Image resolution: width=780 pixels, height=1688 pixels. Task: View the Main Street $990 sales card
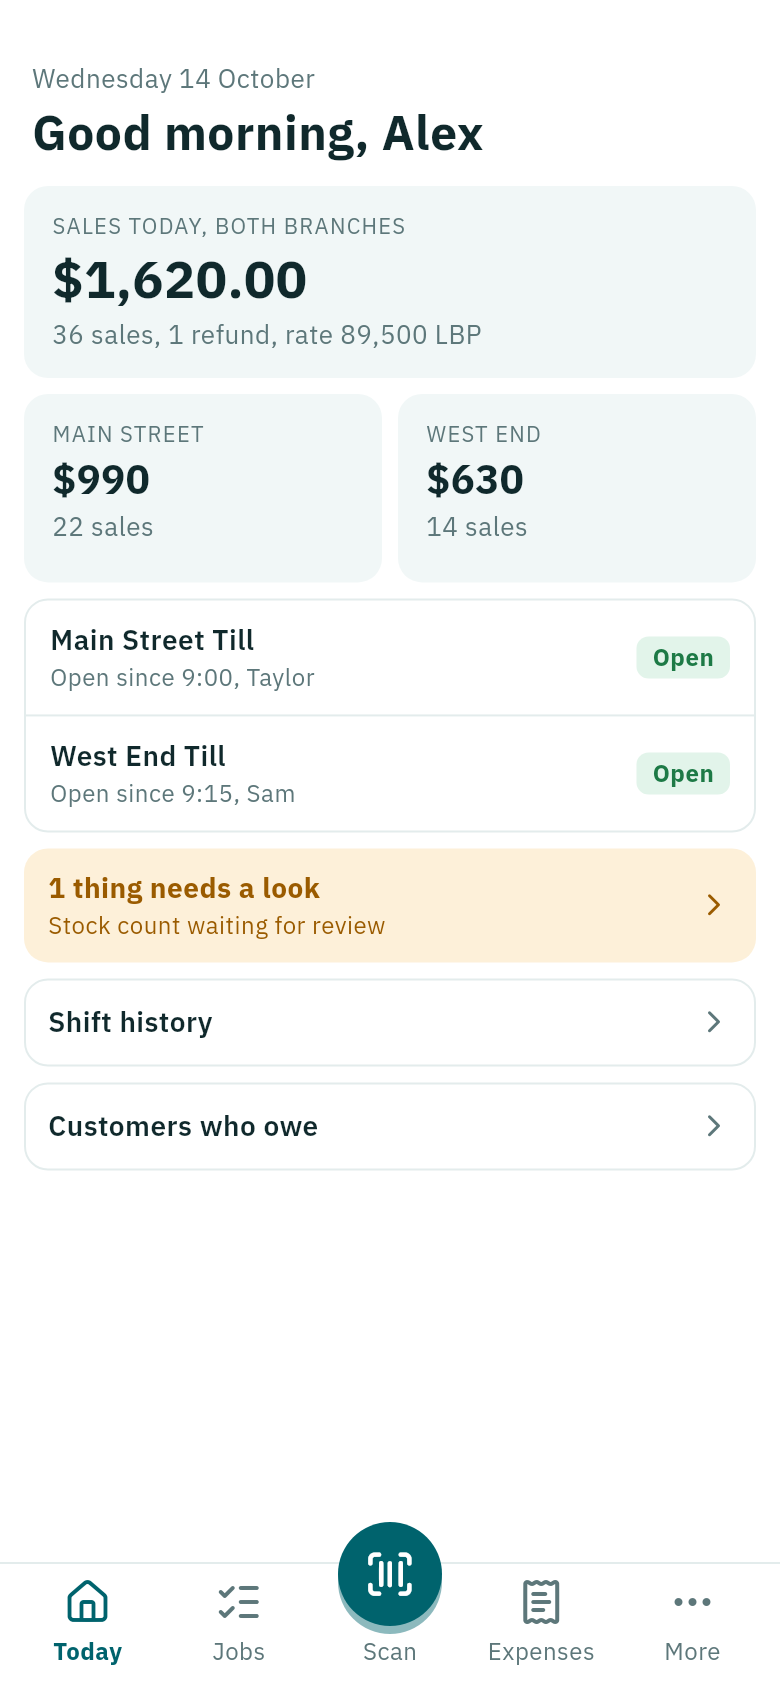click(203, 488)
